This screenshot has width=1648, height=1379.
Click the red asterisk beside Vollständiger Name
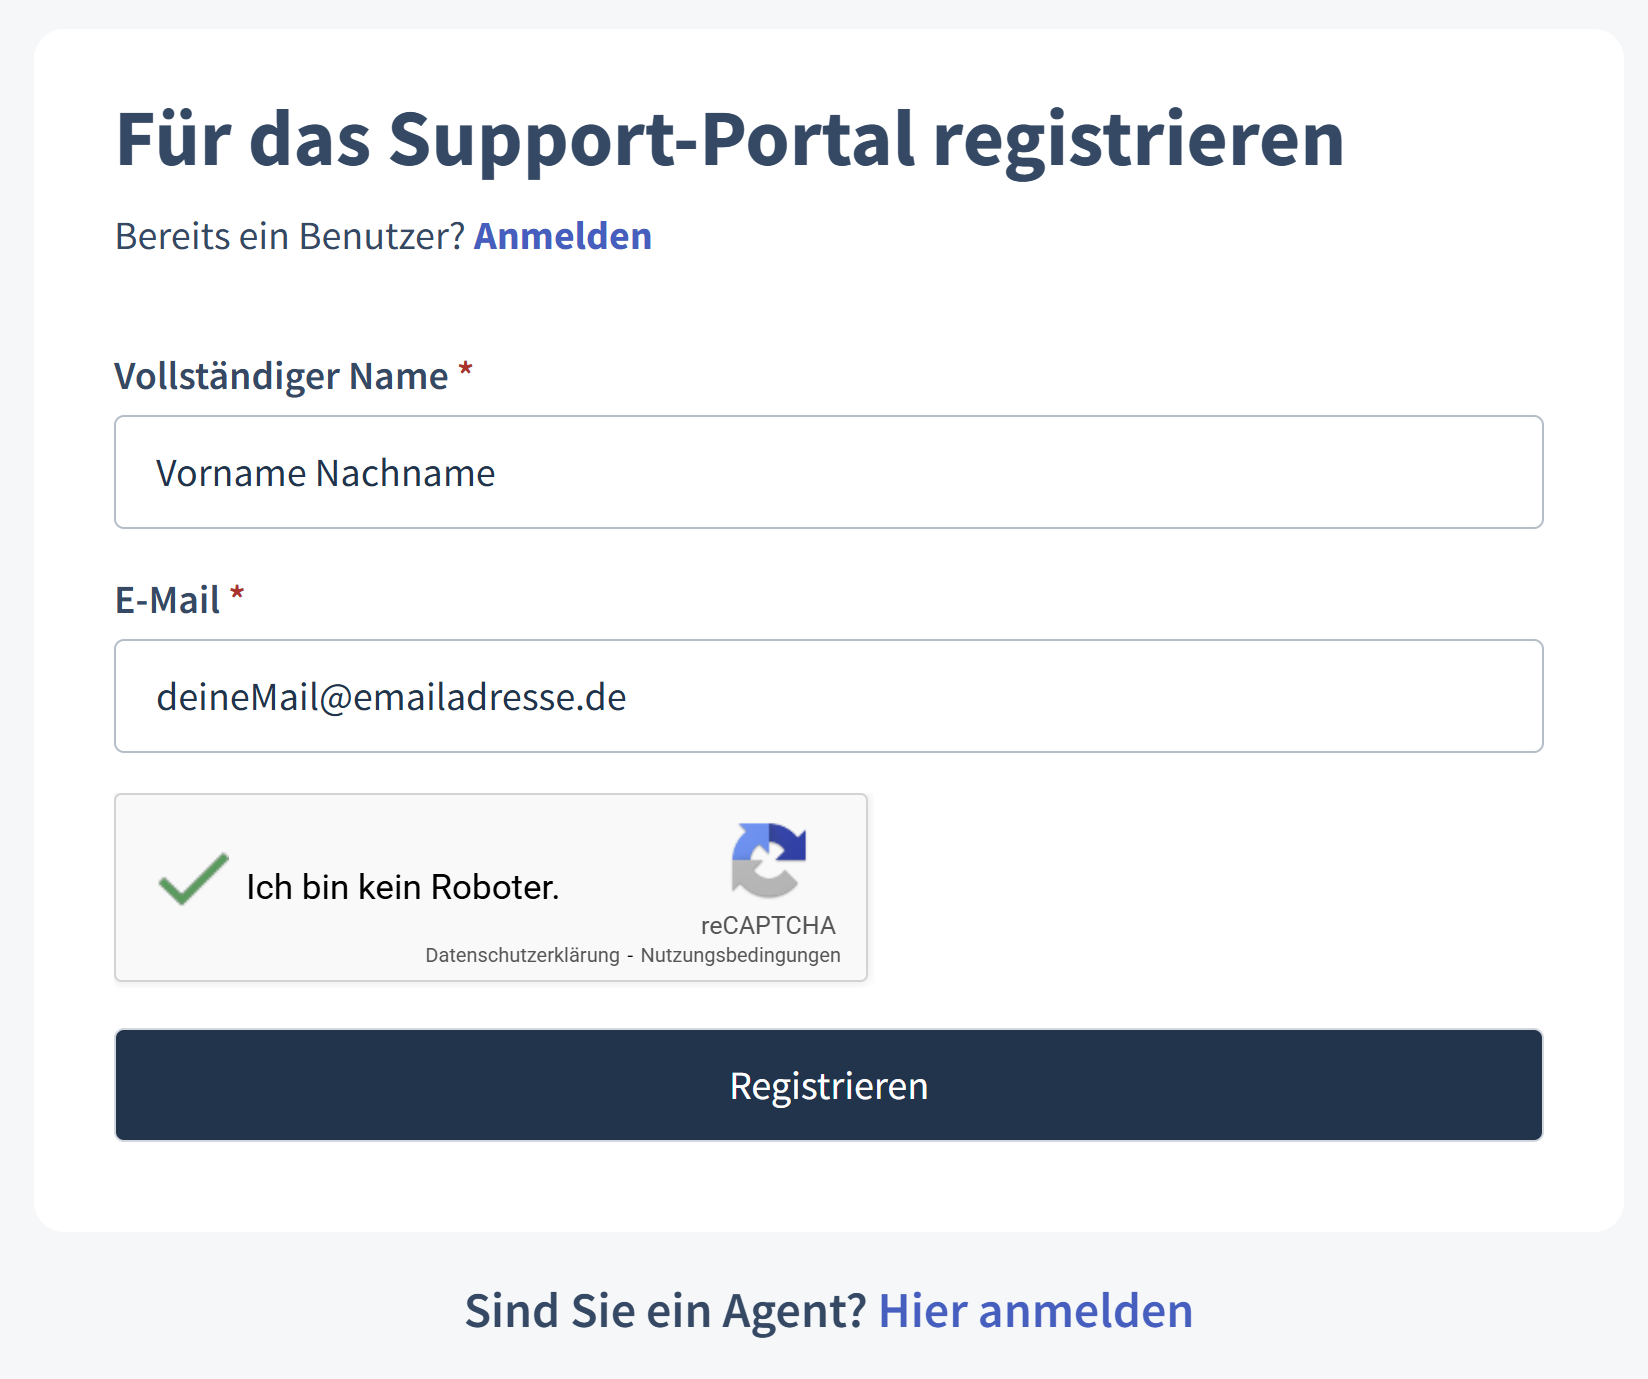465,370
